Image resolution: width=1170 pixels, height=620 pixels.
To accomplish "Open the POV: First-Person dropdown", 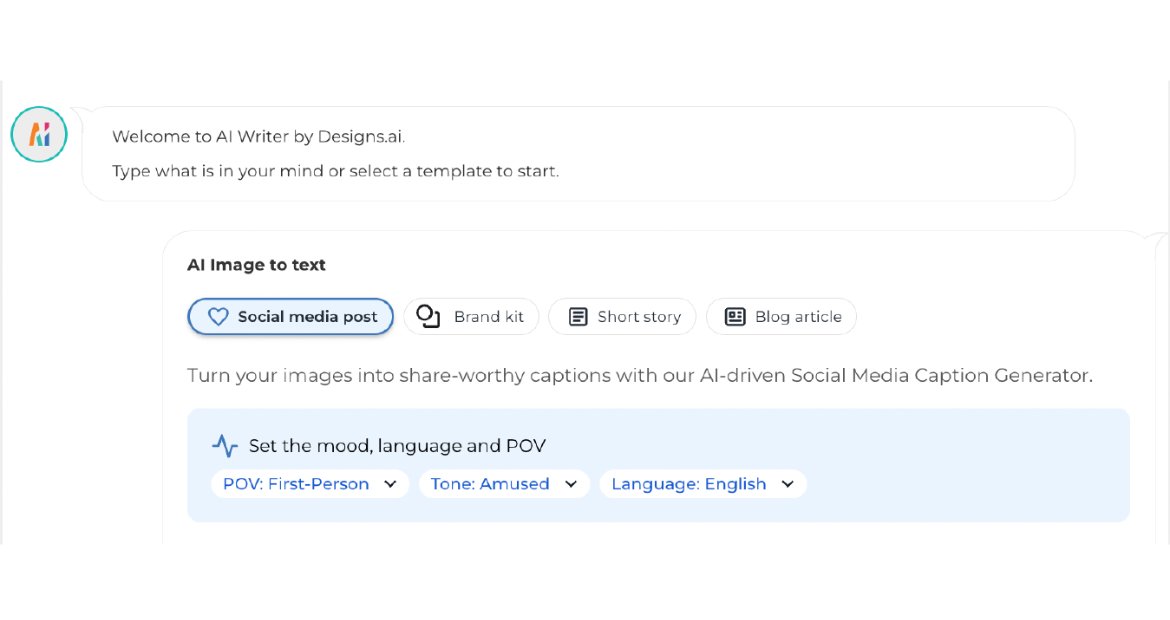I will tap(309, 484).
